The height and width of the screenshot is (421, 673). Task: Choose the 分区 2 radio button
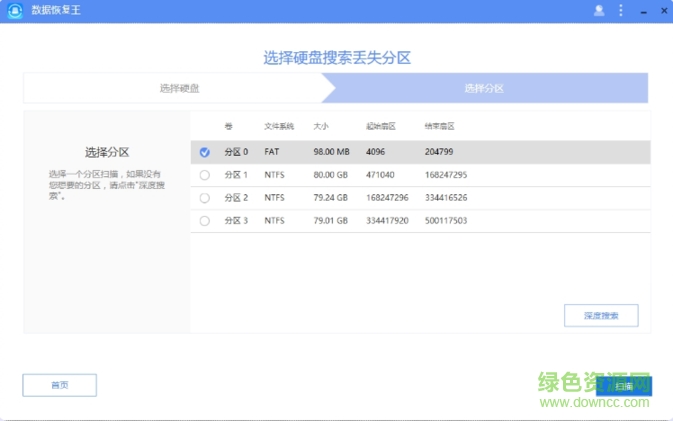[205, 198]
